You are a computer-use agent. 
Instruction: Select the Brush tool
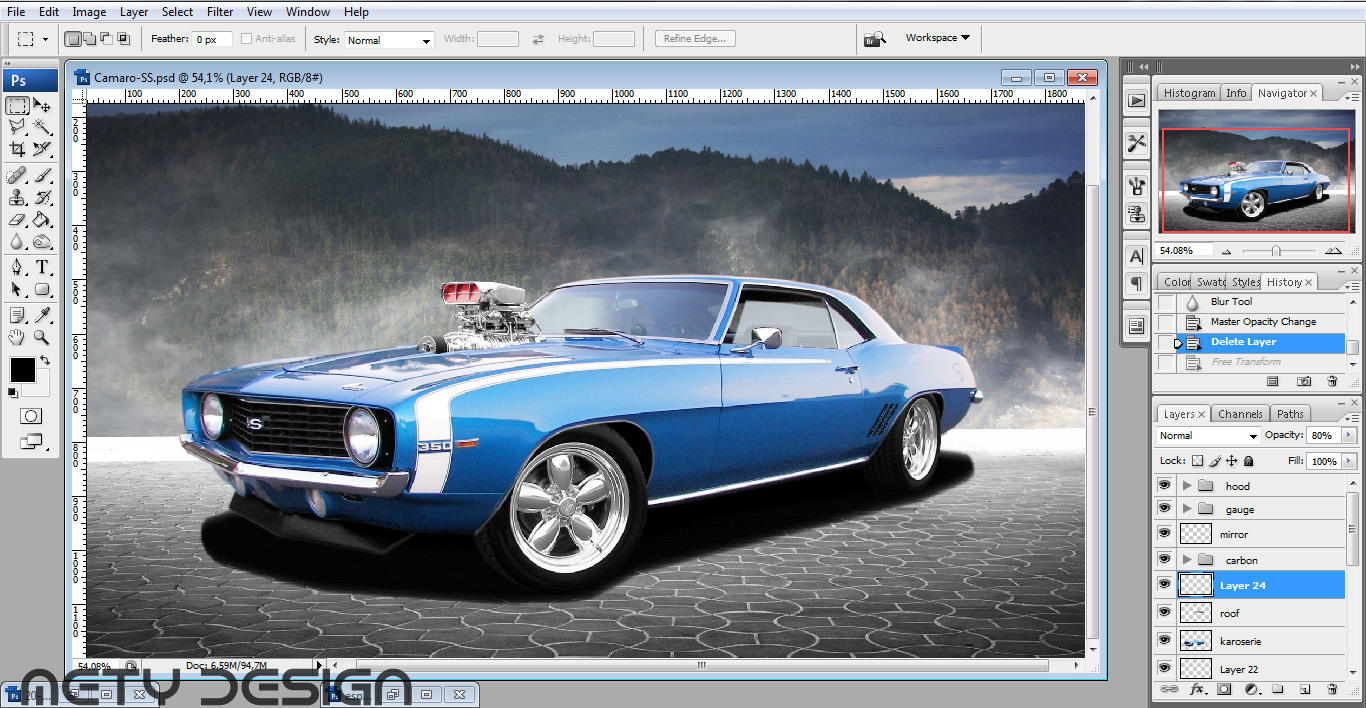coord(43,176)
